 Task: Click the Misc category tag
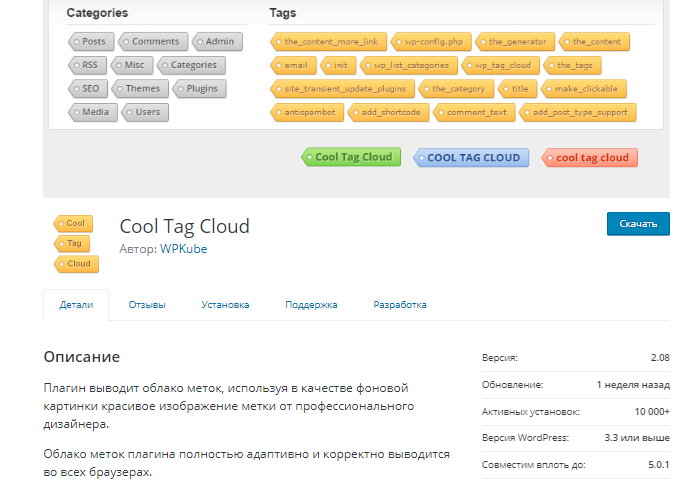(132, 65)
